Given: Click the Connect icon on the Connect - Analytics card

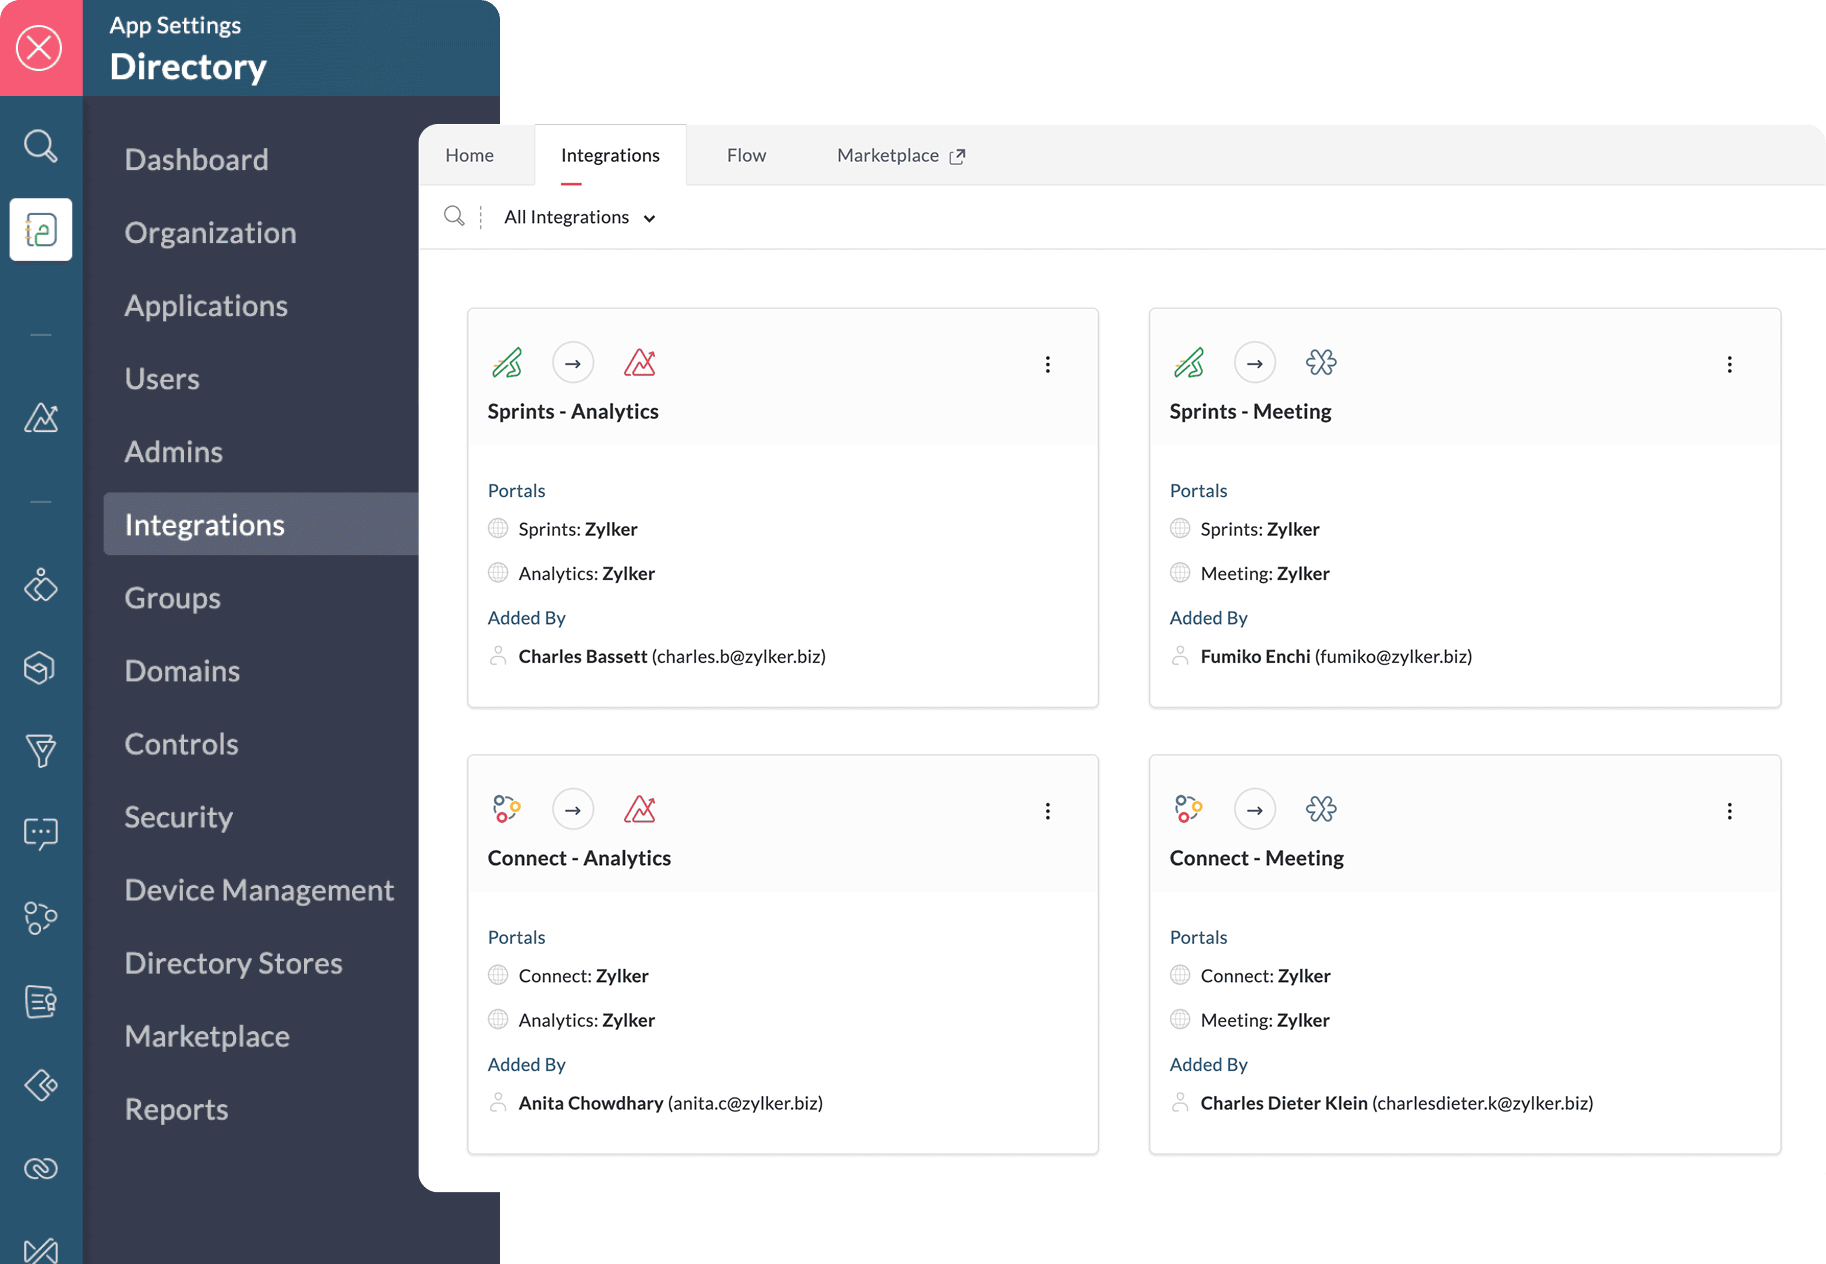Looking at the screenshot, I should click(x=507, y=809).
